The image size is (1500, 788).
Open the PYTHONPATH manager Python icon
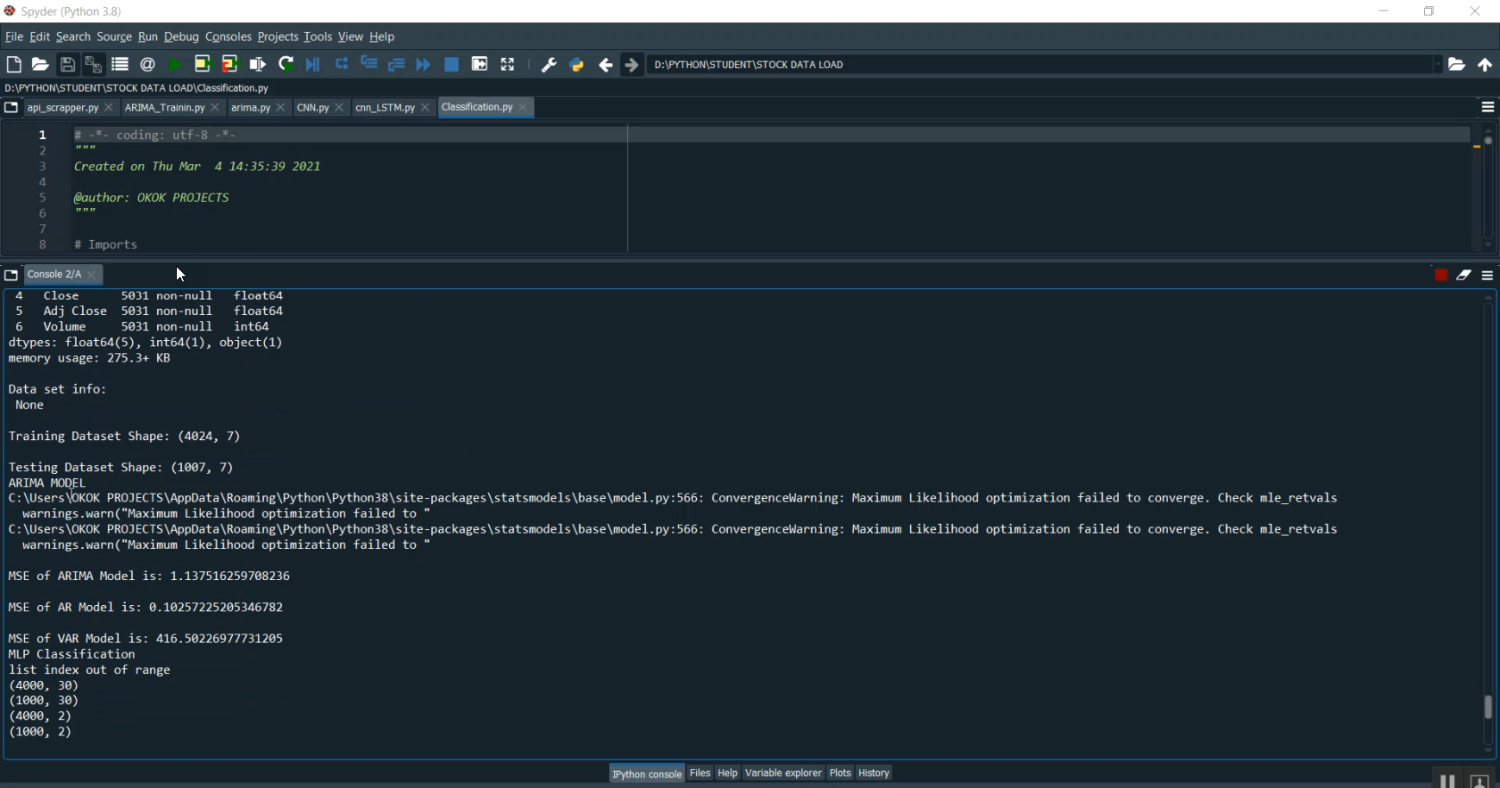(x=576, y=64)
